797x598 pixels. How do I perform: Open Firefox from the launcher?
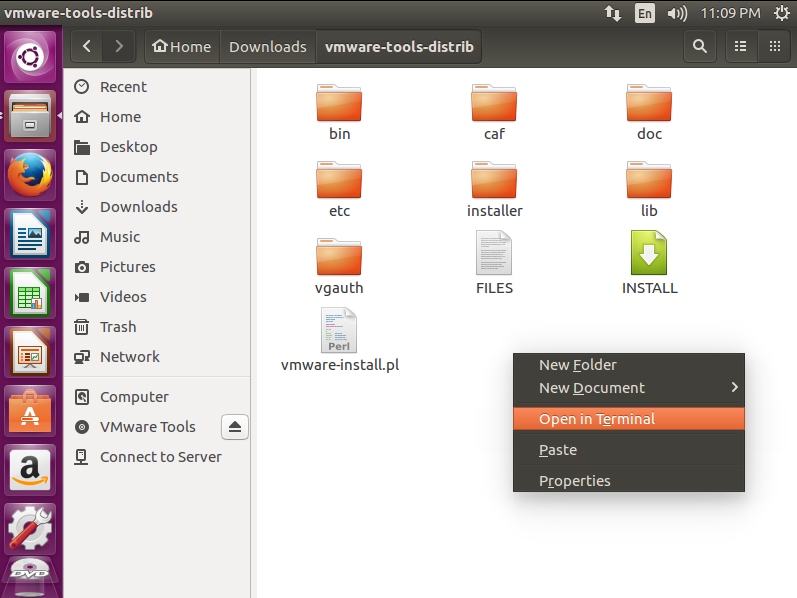pyautogui.click(x=30, y=175)
